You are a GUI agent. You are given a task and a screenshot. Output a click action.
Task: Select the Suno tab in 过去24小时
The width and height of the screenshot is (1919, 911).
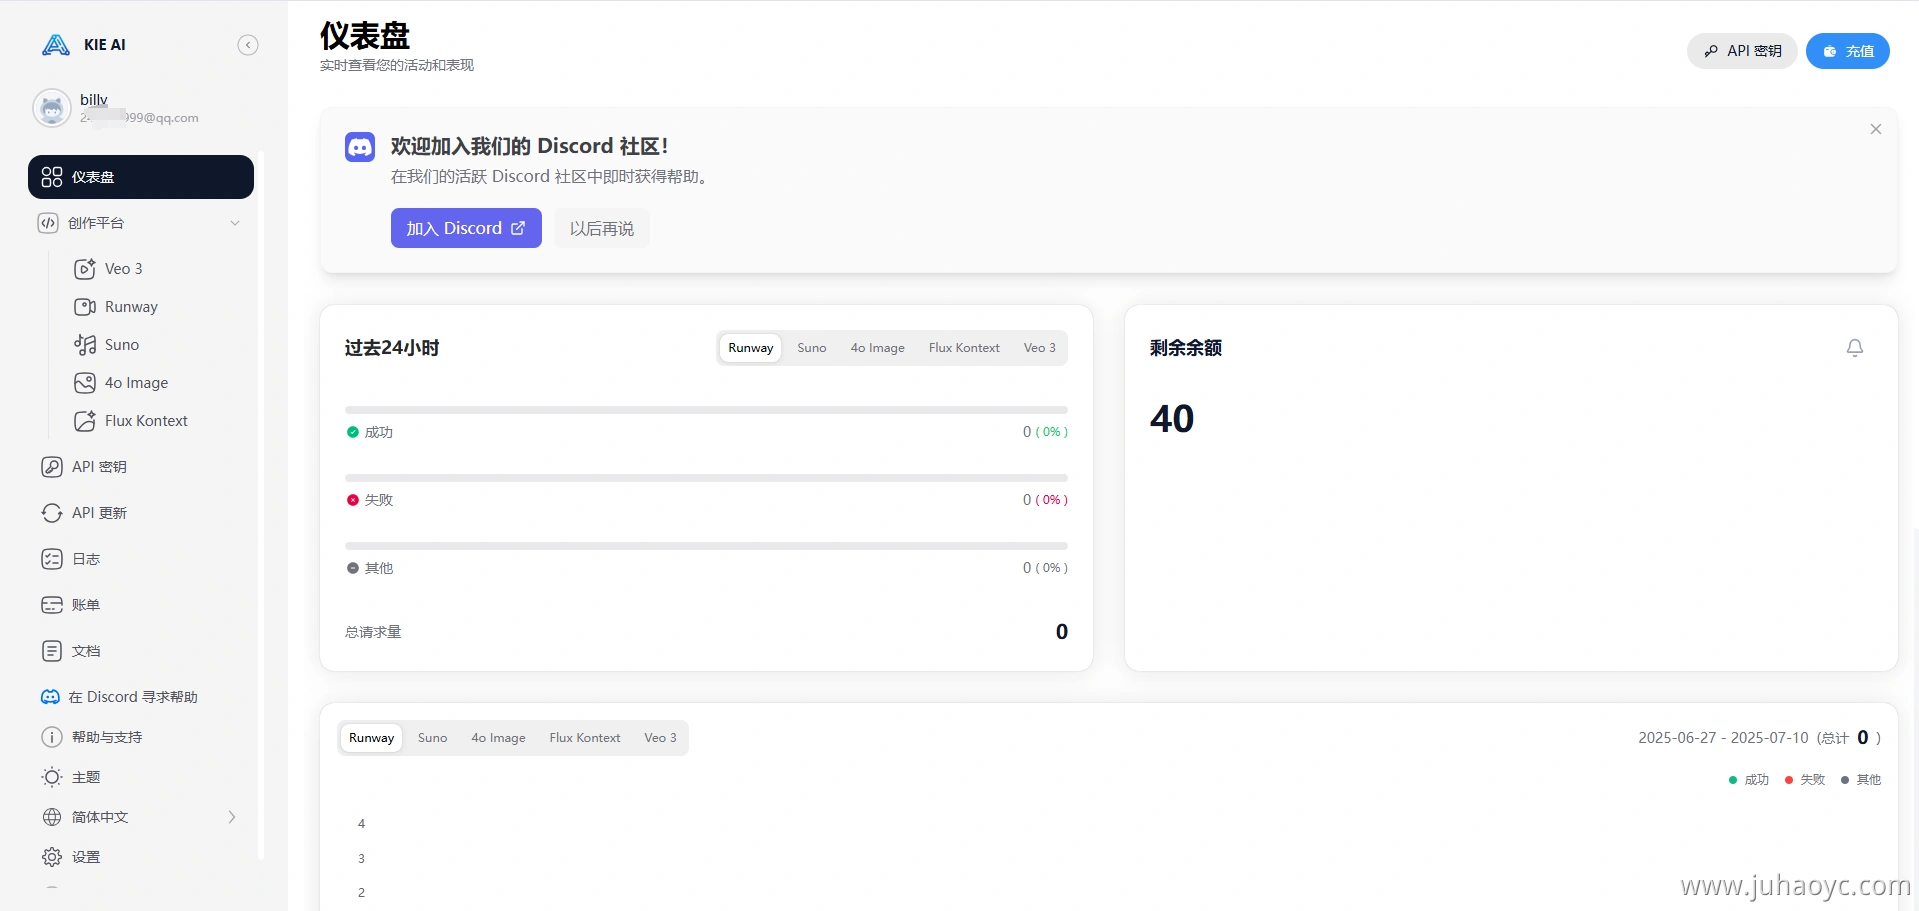pos(812,348)
